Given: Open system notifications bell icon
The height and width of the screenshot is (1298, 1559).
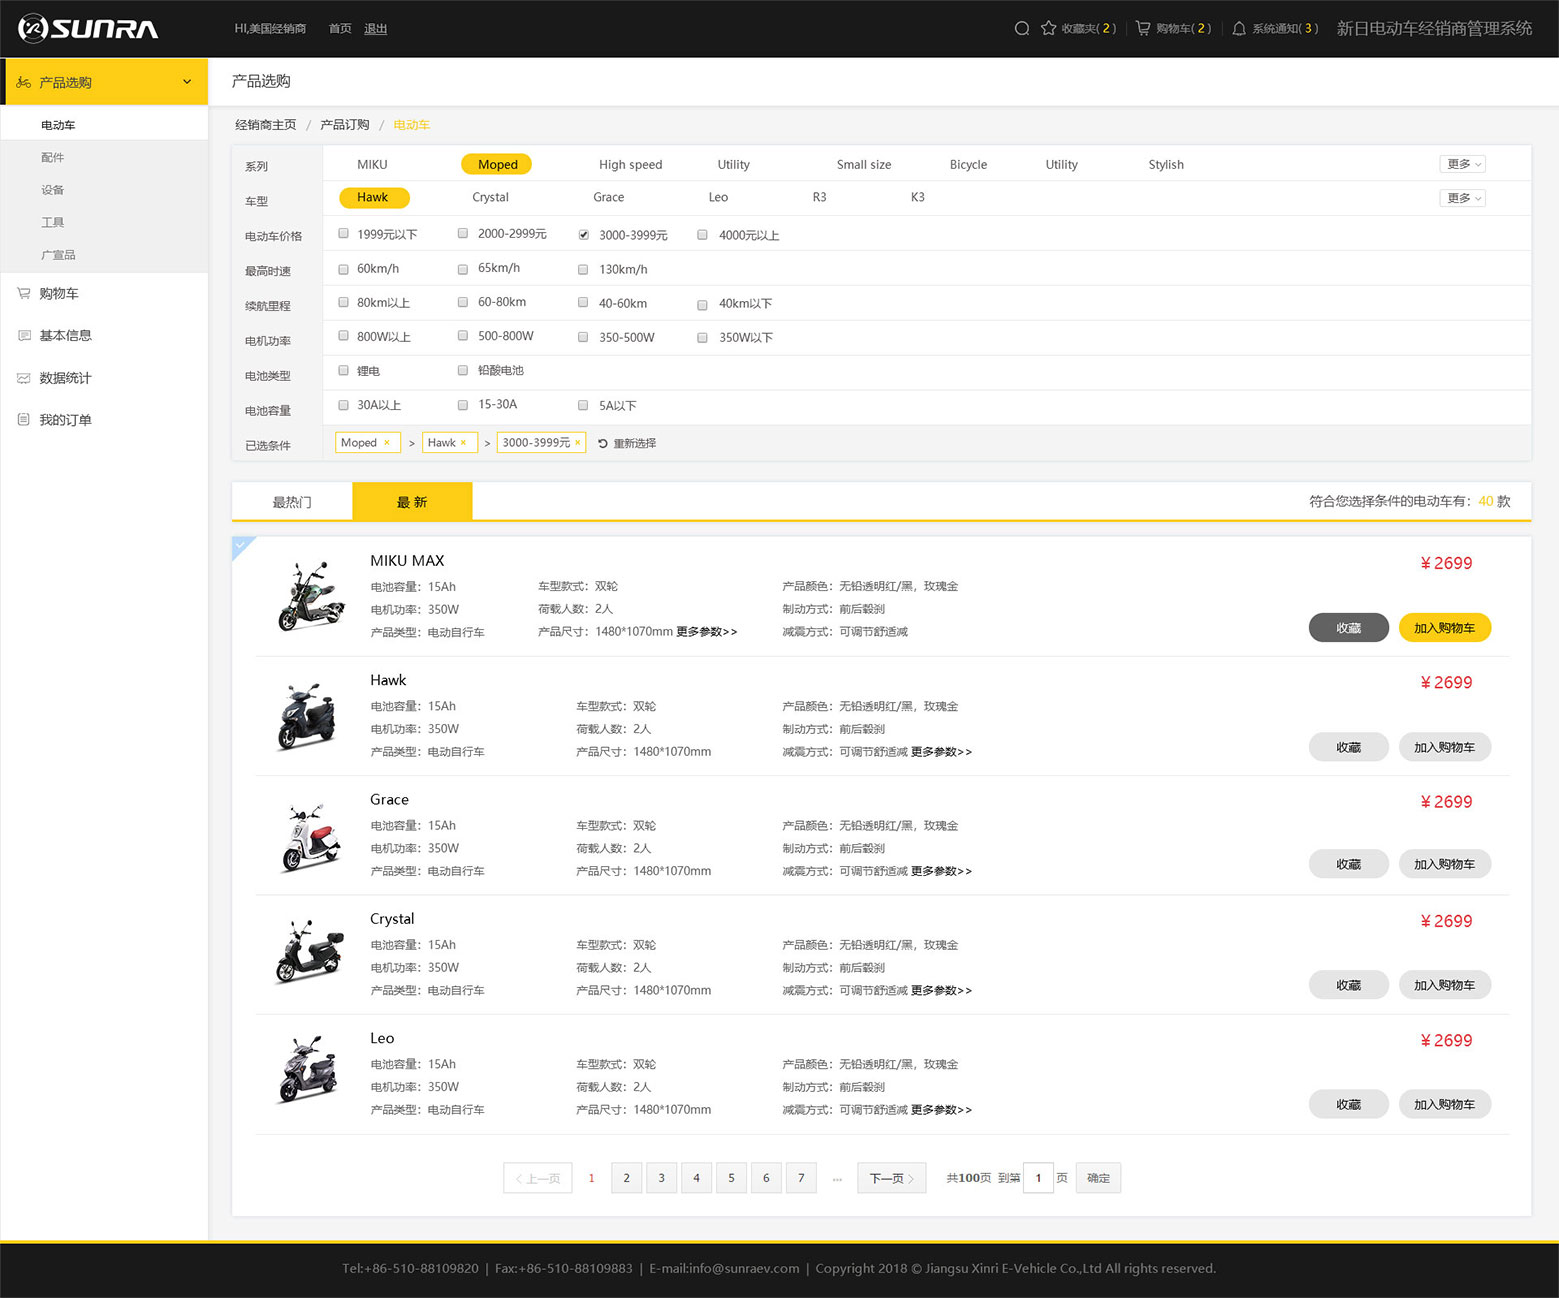Looking at the screenshot, I should click(1238, 28).
